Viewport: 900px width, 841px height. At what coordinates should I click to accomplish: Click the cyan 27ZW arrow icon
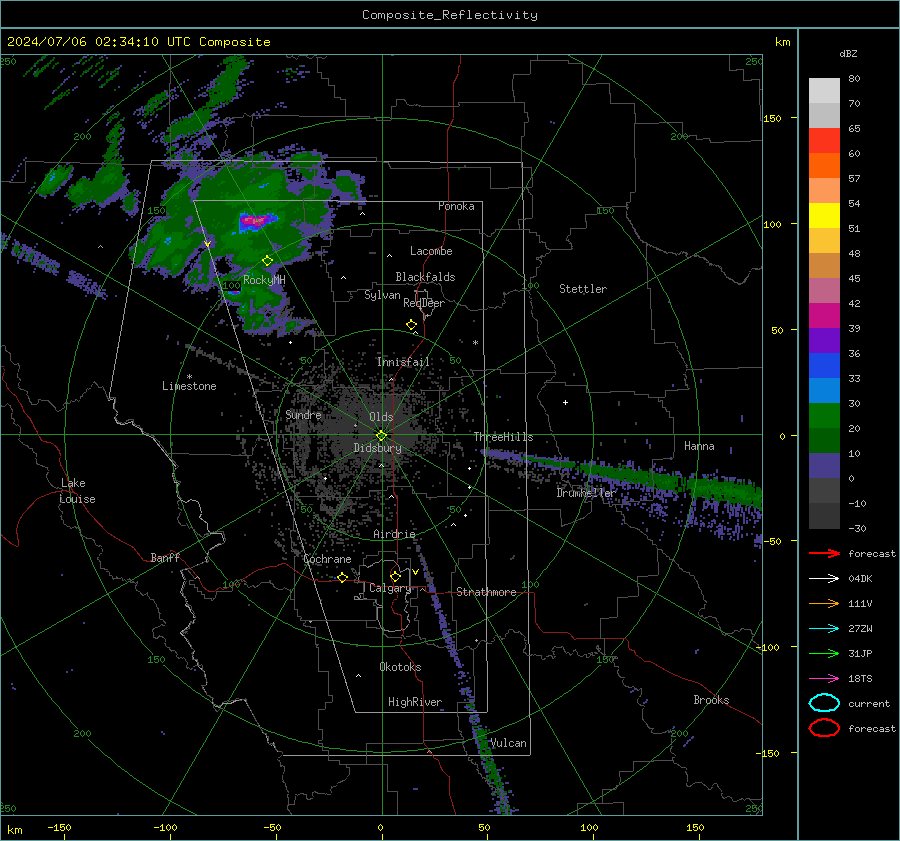(x=824, y=629)
